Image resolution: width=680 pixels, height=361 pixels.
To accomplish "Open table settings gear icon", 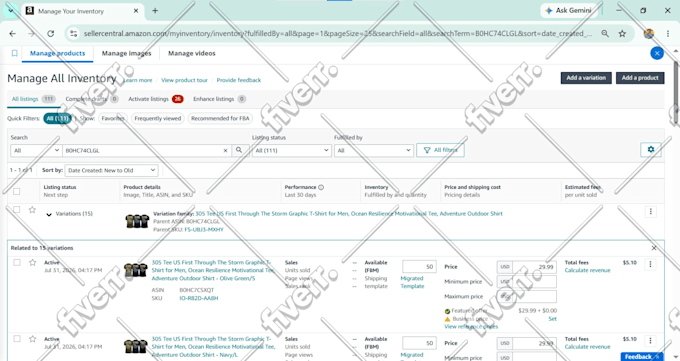I will click(x=651, y=150).
